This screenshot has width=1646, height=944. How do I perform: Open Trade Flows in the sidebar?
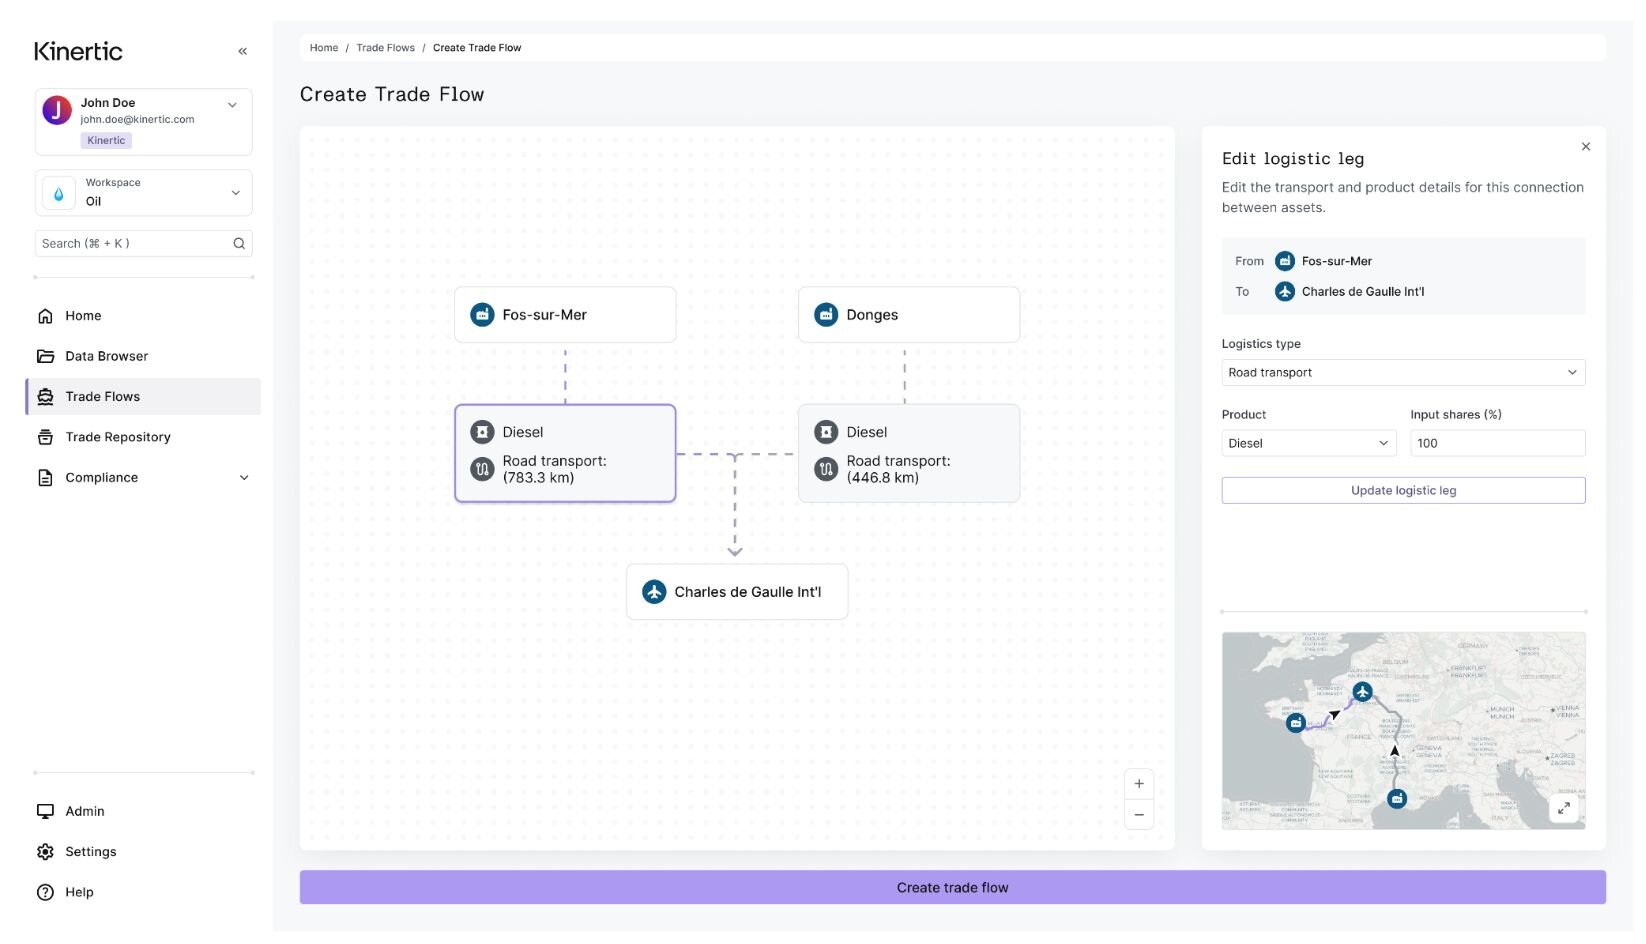(143, 397)
